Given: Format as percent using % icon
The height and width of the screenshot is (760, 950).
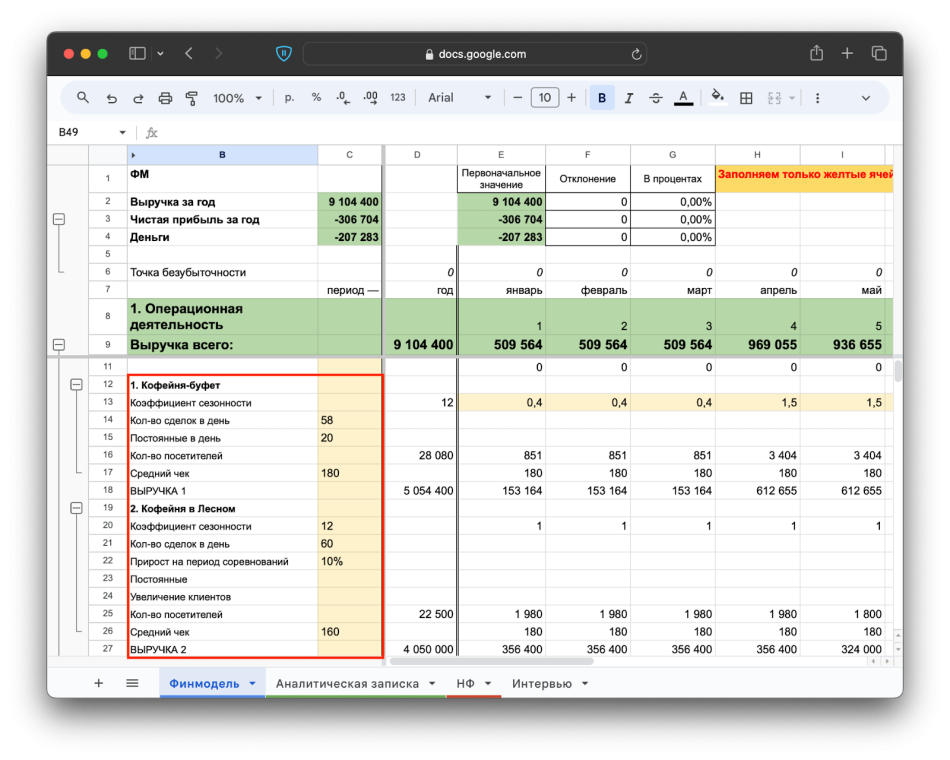Looking at the screenshot, I should [316, 98].
